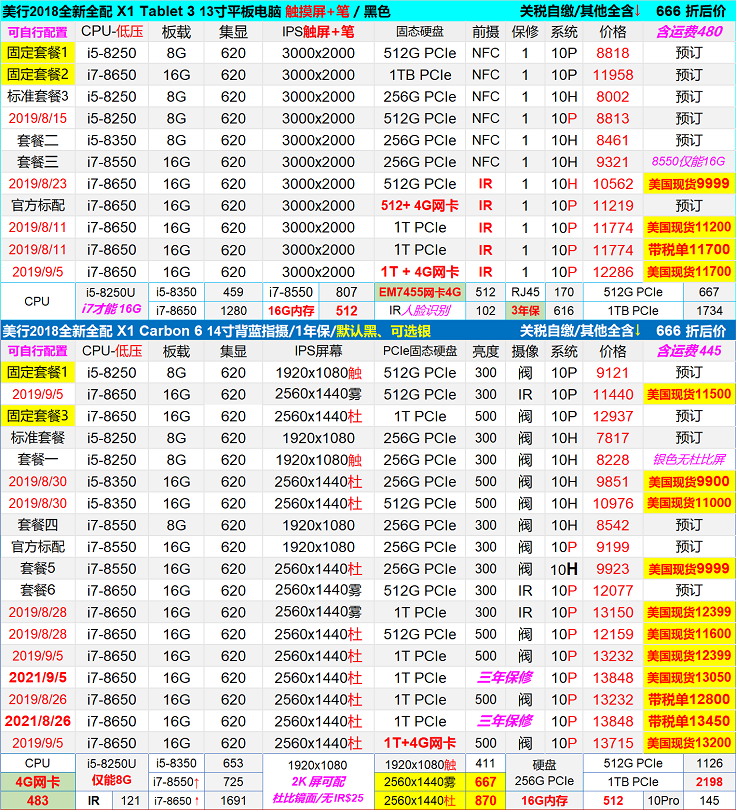
Task: Select the 2021/8/26 date cell
Action: [38, 721]
